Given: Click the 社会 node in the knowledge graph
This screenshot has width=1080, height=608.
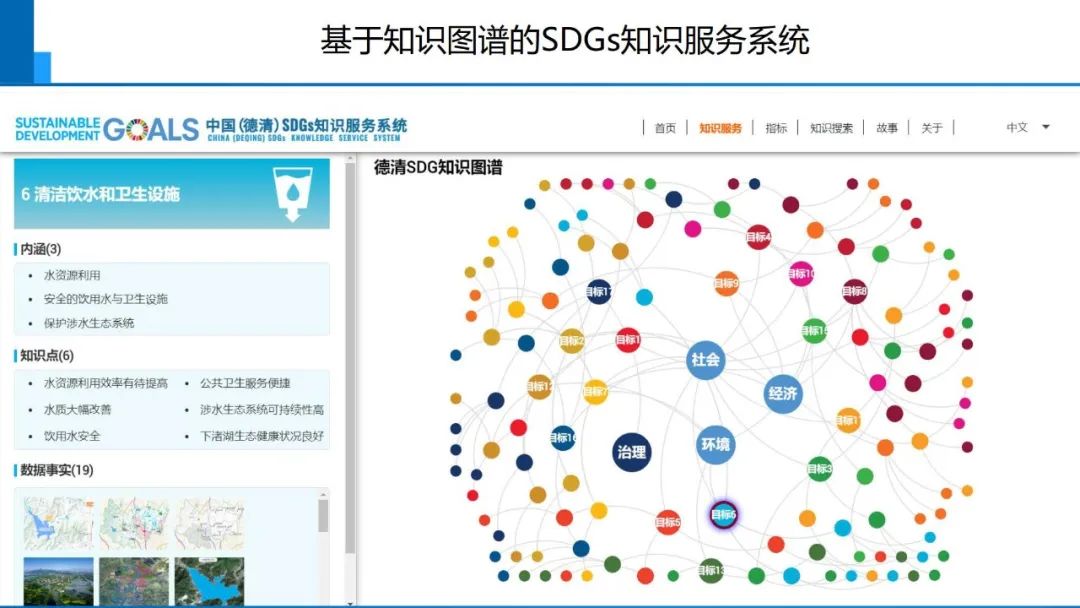Looking at the screenshot, I should pyautogui.click(x=704, y=358).
